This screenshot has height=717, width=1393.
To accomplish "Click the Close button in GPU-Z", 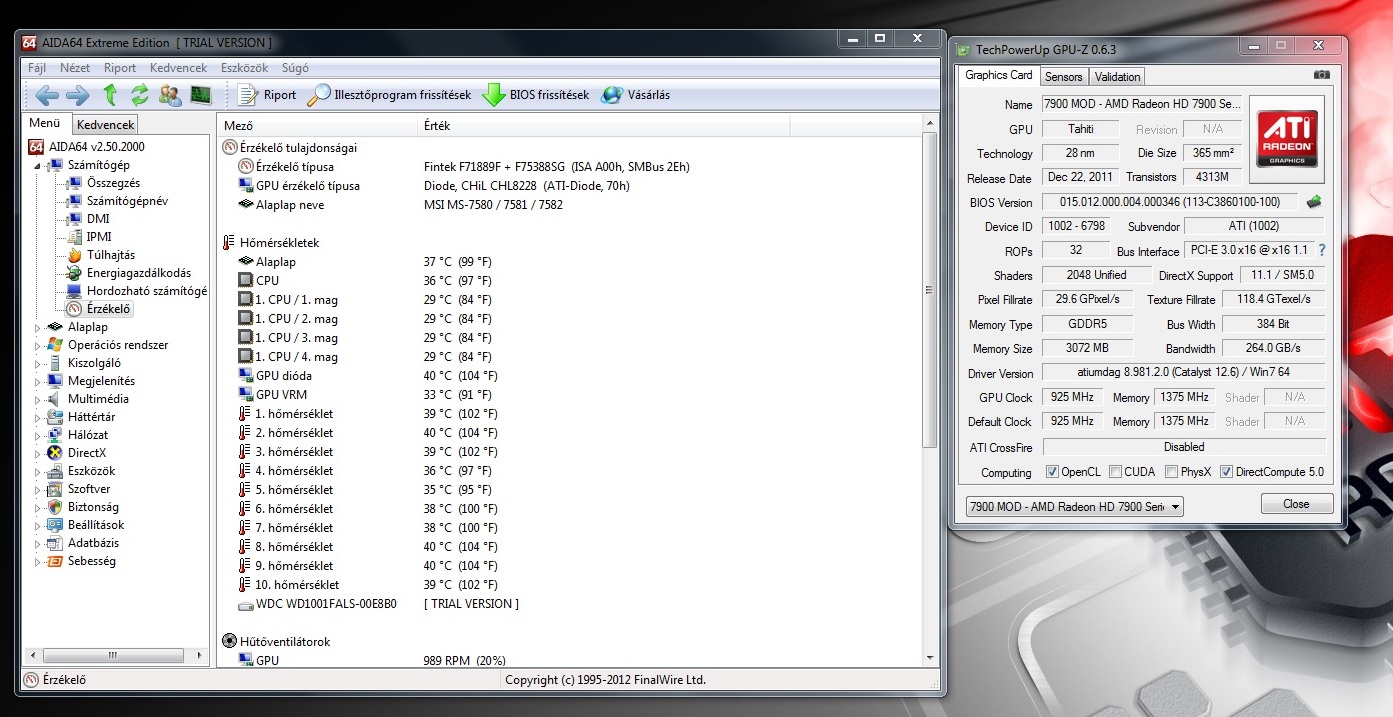I will tap(1296, 504).
